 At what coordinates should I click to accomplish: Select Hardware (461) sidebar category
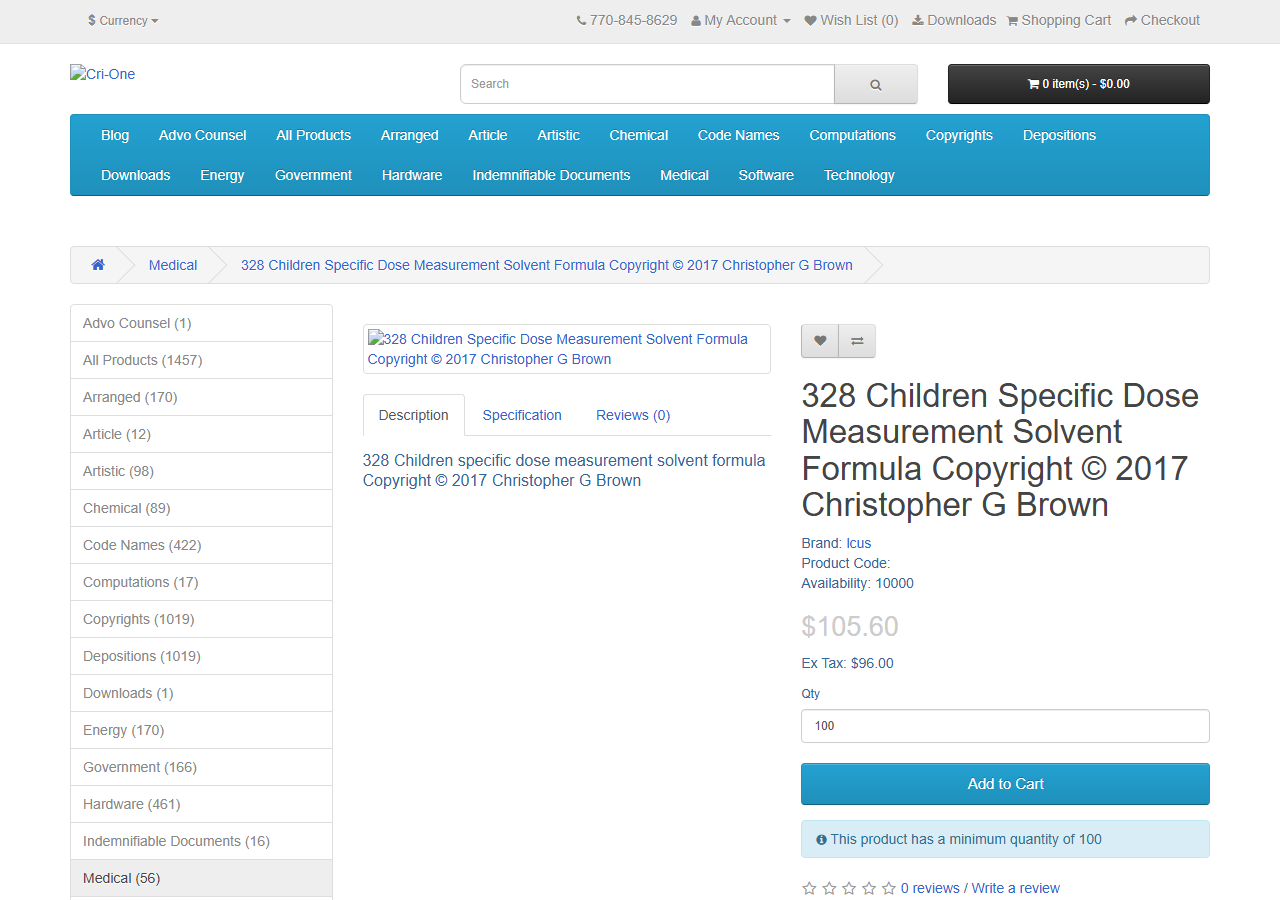[201, 804]
